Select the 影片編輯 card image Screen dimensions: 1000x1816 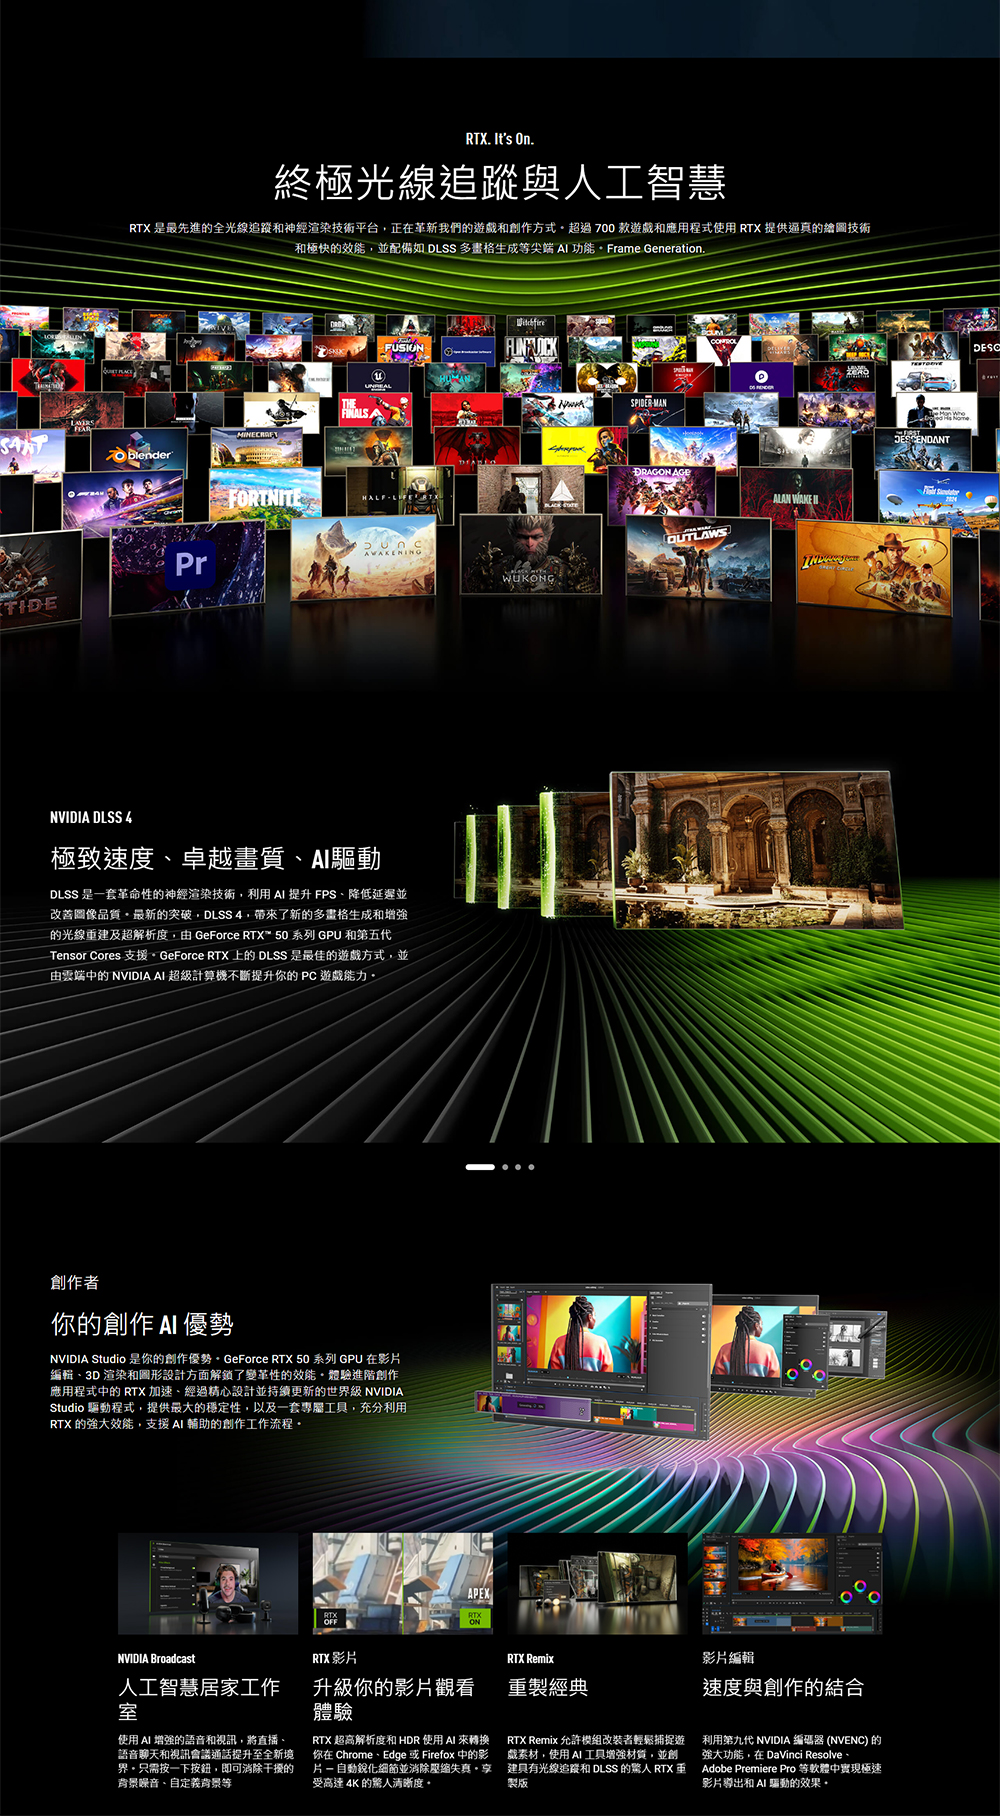coord(792,1584)
